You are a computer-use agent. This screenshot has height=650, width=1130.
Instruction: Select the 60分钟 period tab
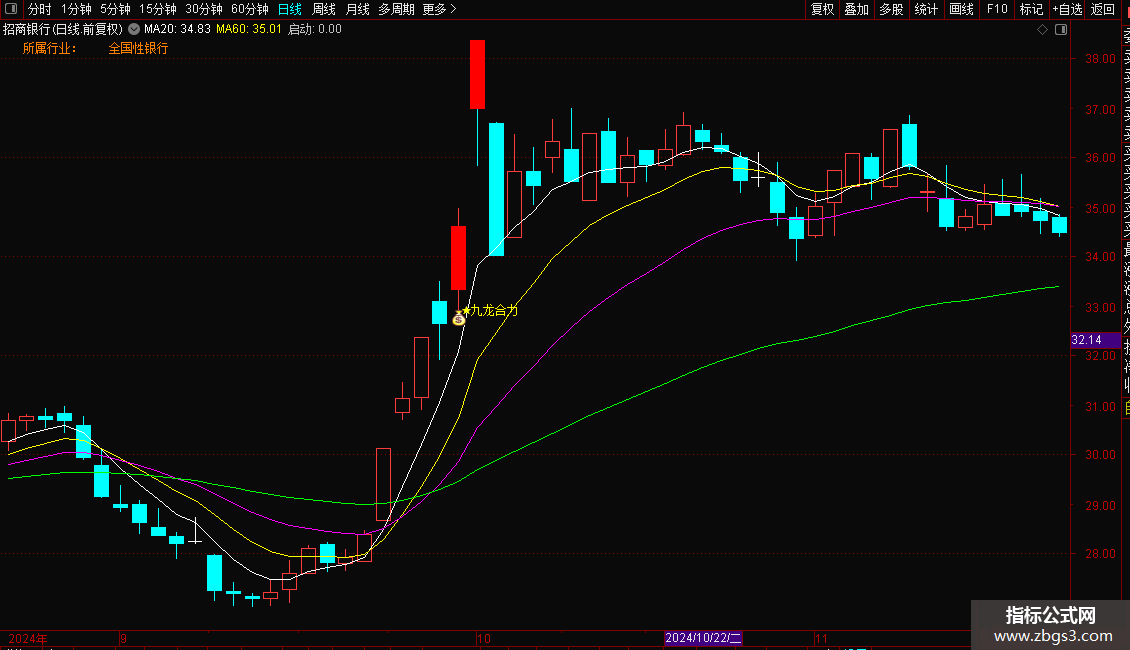(x=250, y=9)
